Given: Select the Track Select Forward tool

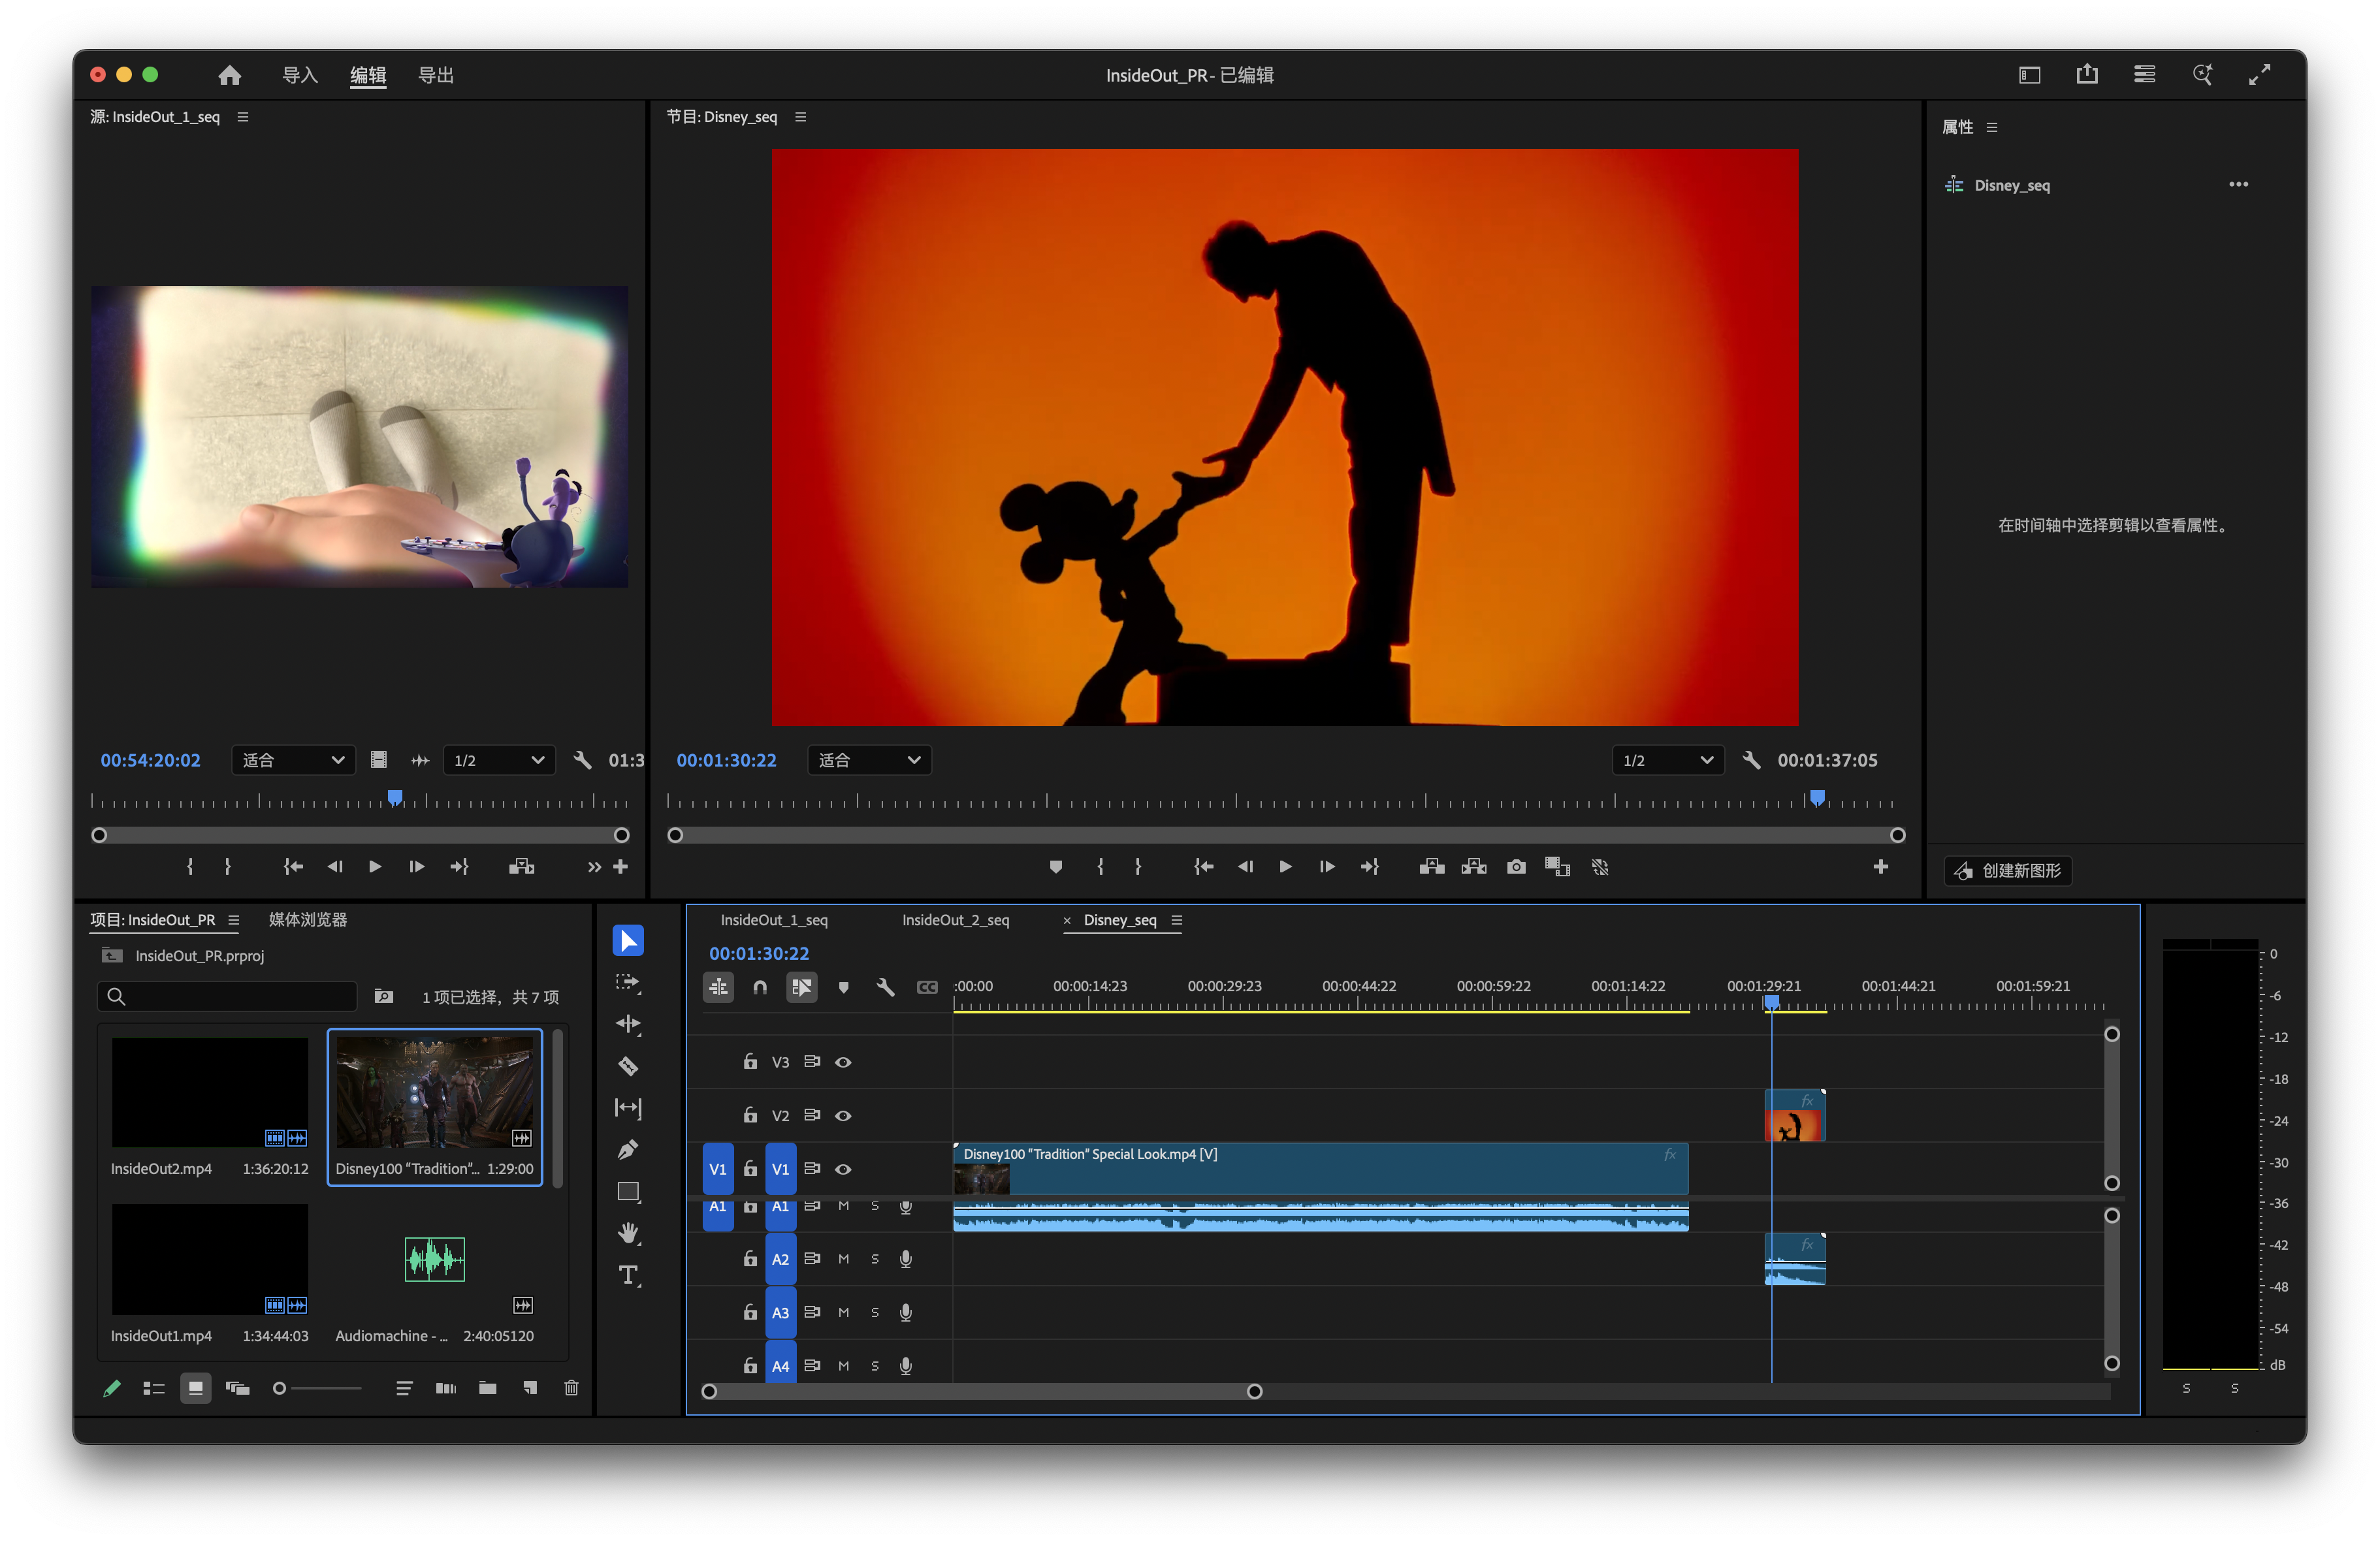Looking at the screenshot, I should point(628,982).
